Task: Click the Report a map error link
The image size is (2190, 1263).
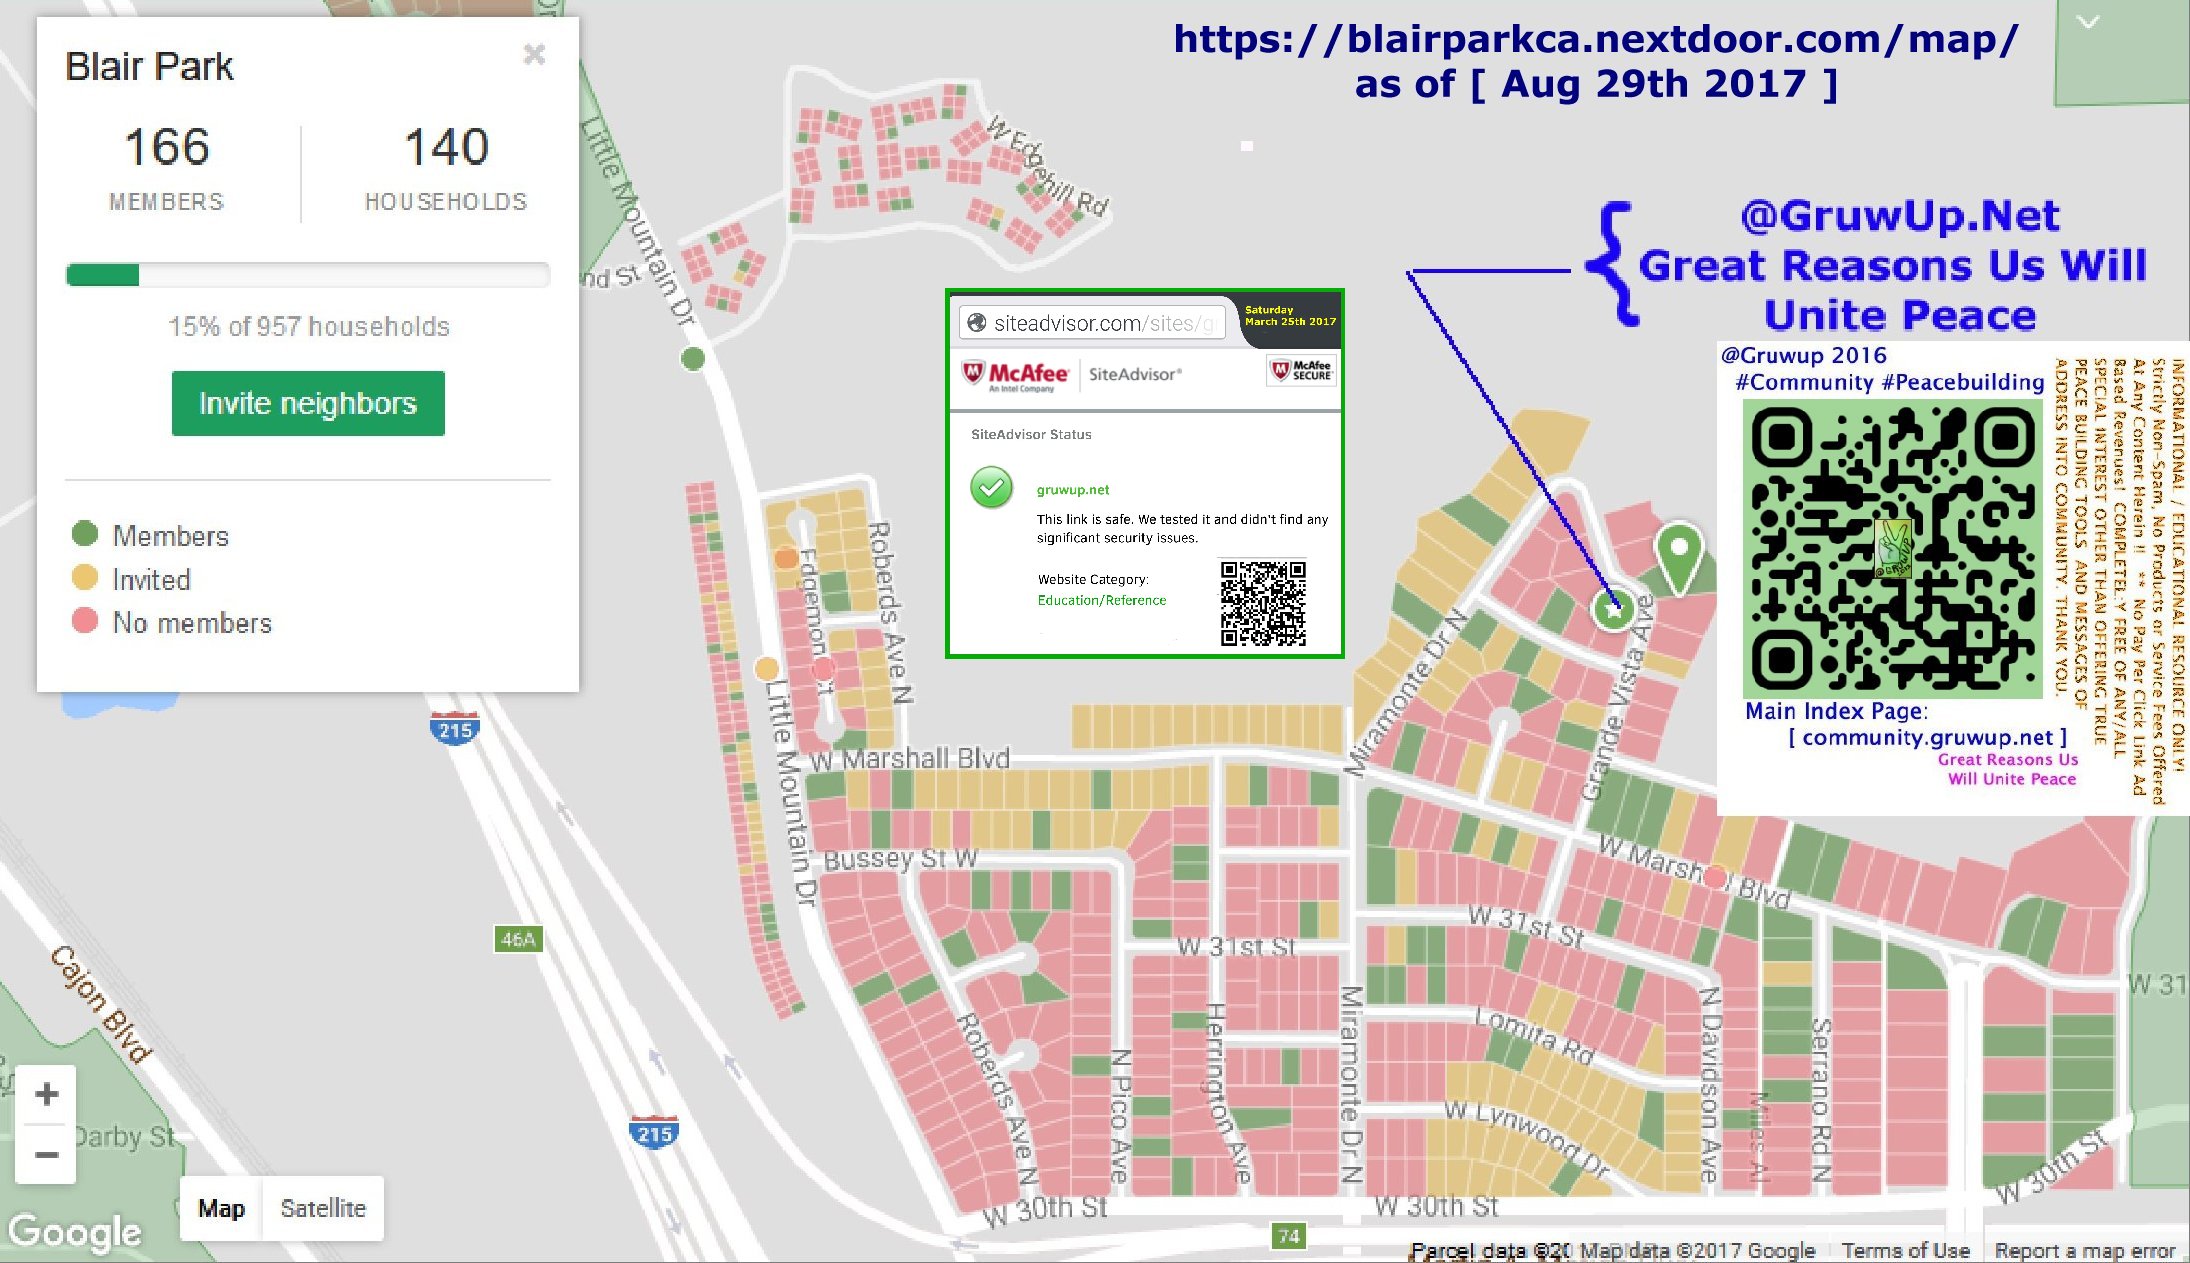Action: click(x=2084, y=1250)
